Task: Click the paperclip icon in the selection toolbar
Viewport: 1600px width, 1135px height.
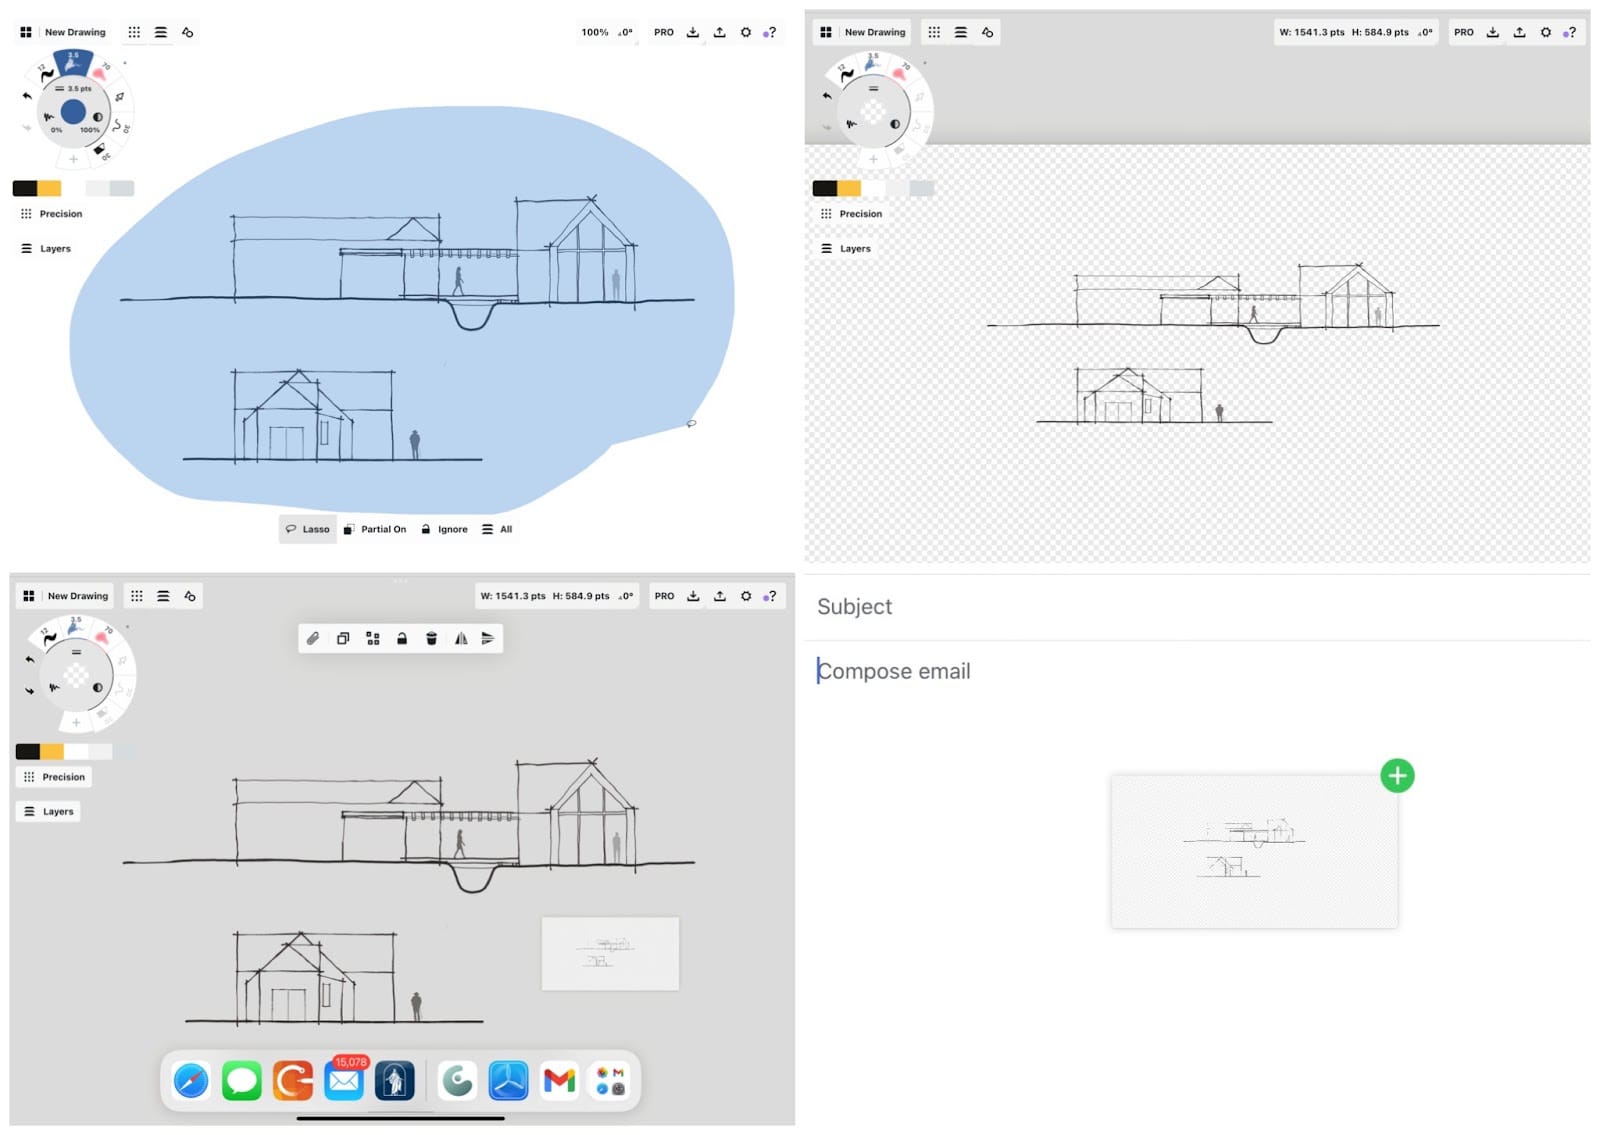Action: click(x=313, y=638)
